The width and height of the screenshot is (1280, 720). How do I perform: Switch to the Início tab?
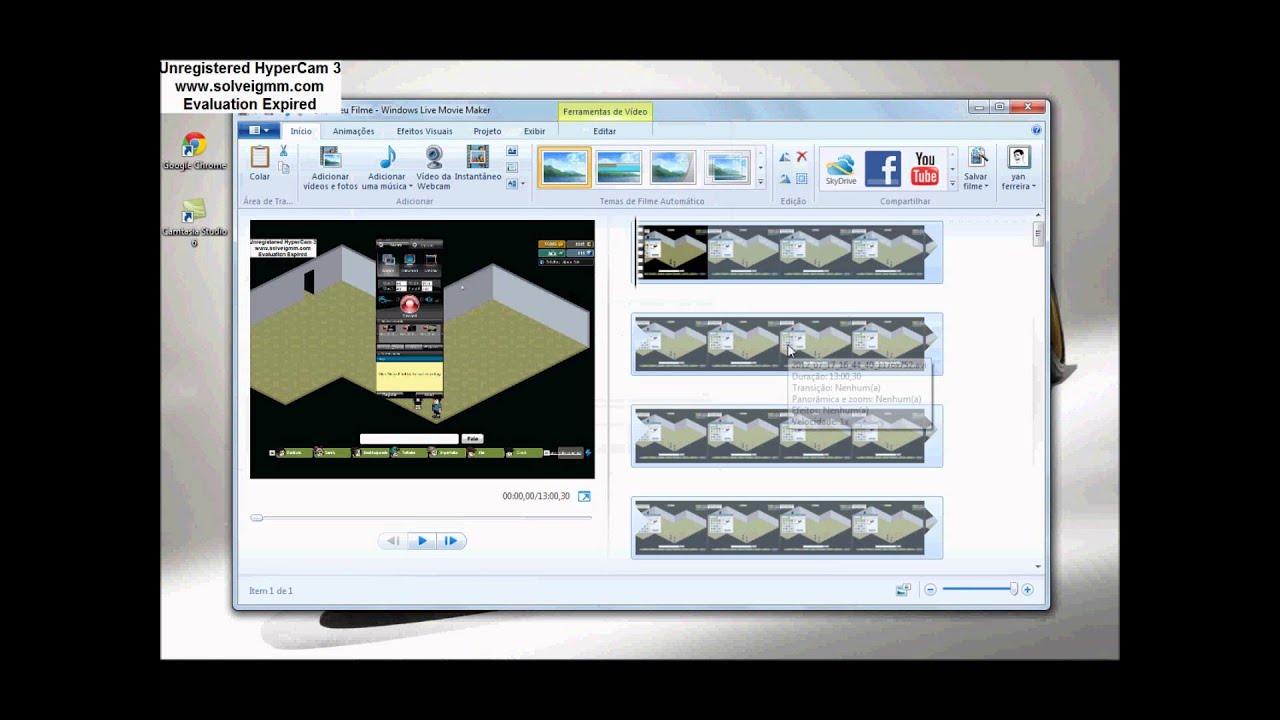[x=301, y=131]
